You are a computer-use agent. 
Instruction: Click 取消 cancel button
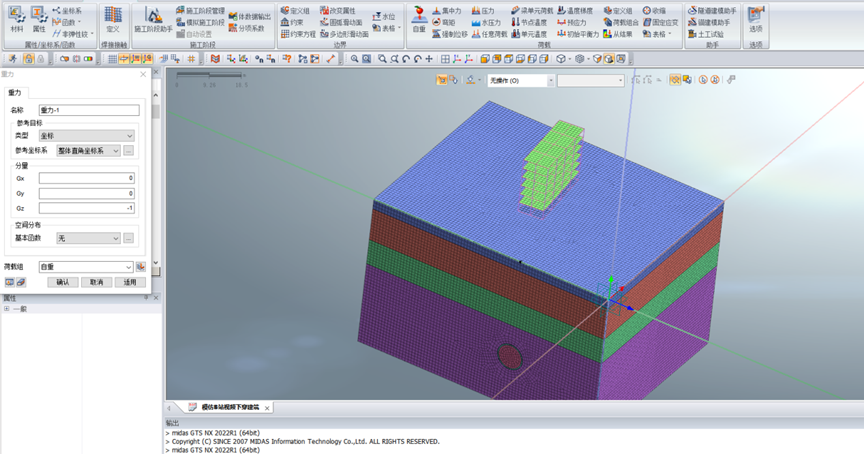point(96,282)
